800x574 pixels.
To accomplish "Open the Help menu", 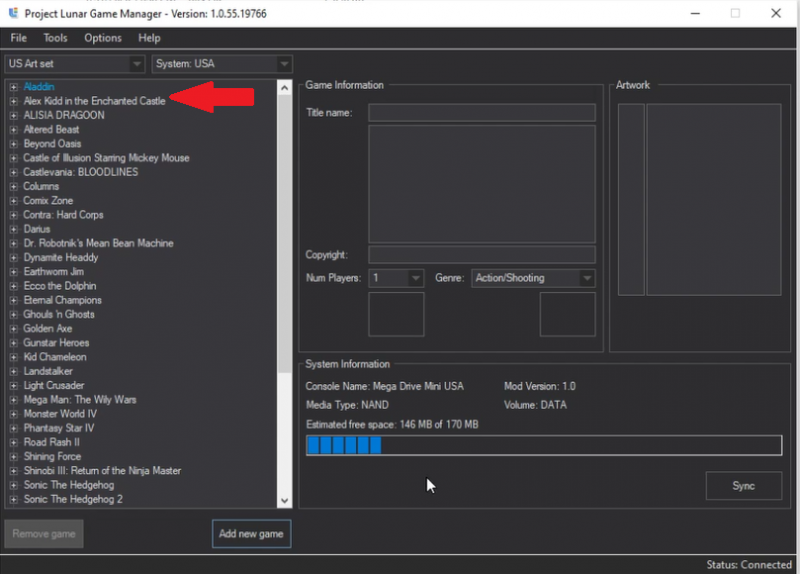I will coord(149,38).
